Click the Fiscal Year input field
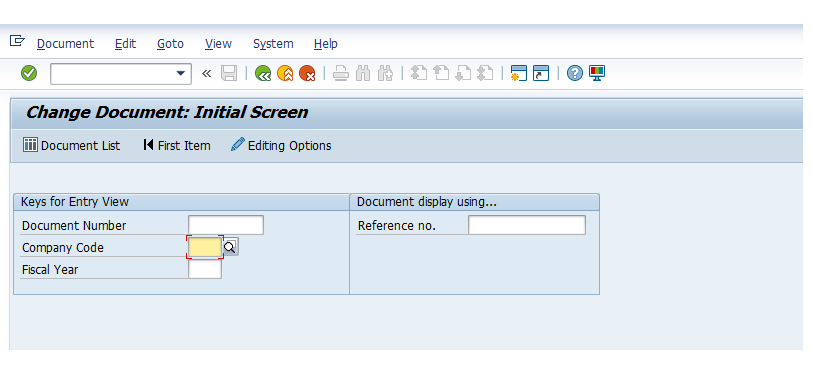 click(205, 269)
